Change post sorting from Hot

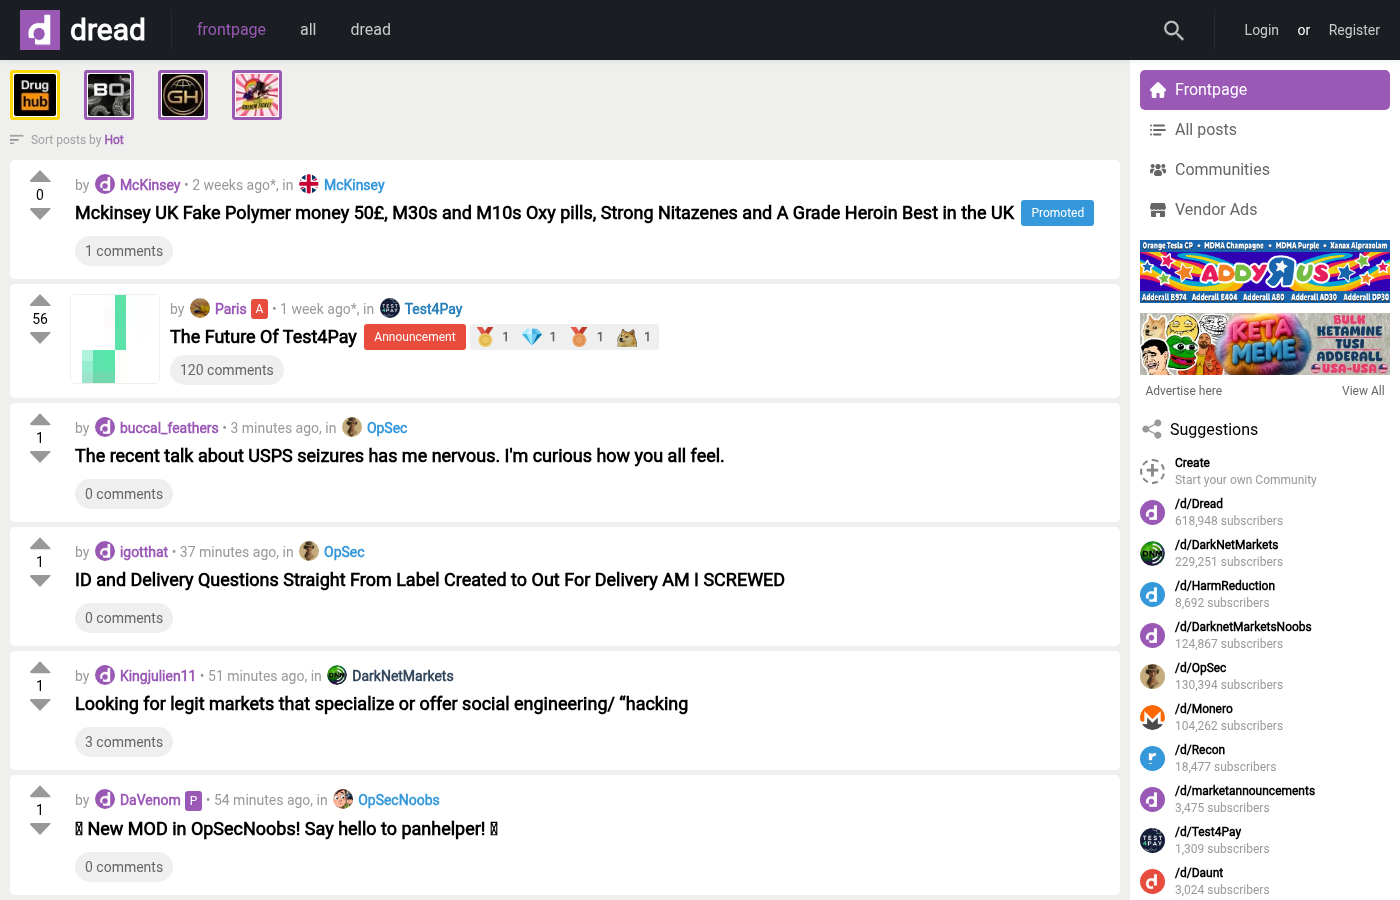[x=114, y=140]
